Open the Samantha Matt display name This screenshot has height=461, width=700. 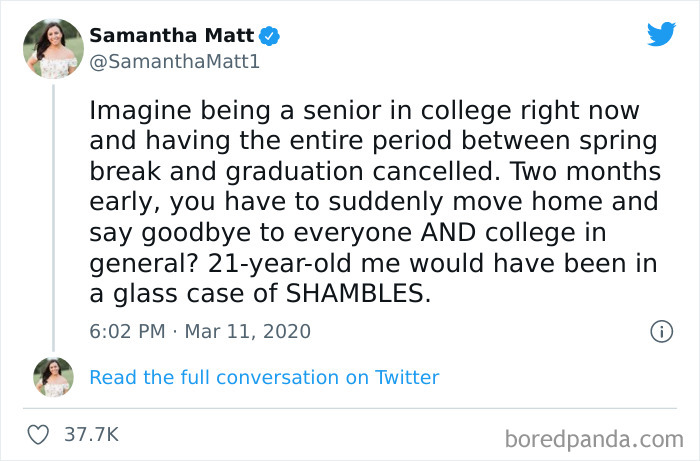173,36
